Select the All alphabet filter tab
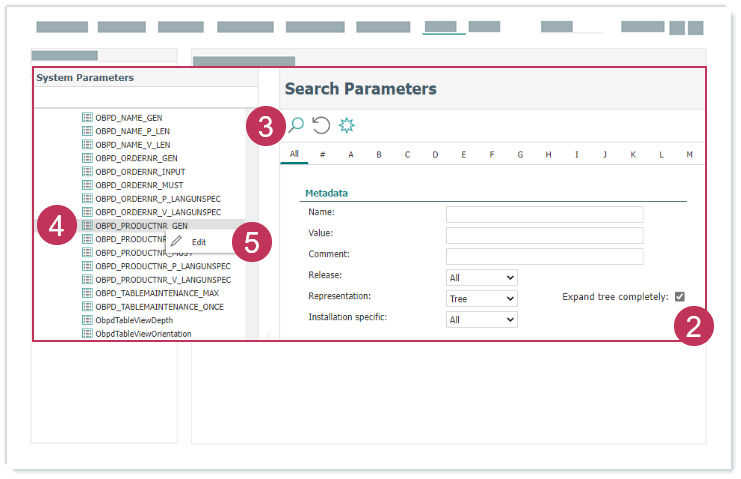The width and height of the screenshot is (741, 479). pos(294,154)
